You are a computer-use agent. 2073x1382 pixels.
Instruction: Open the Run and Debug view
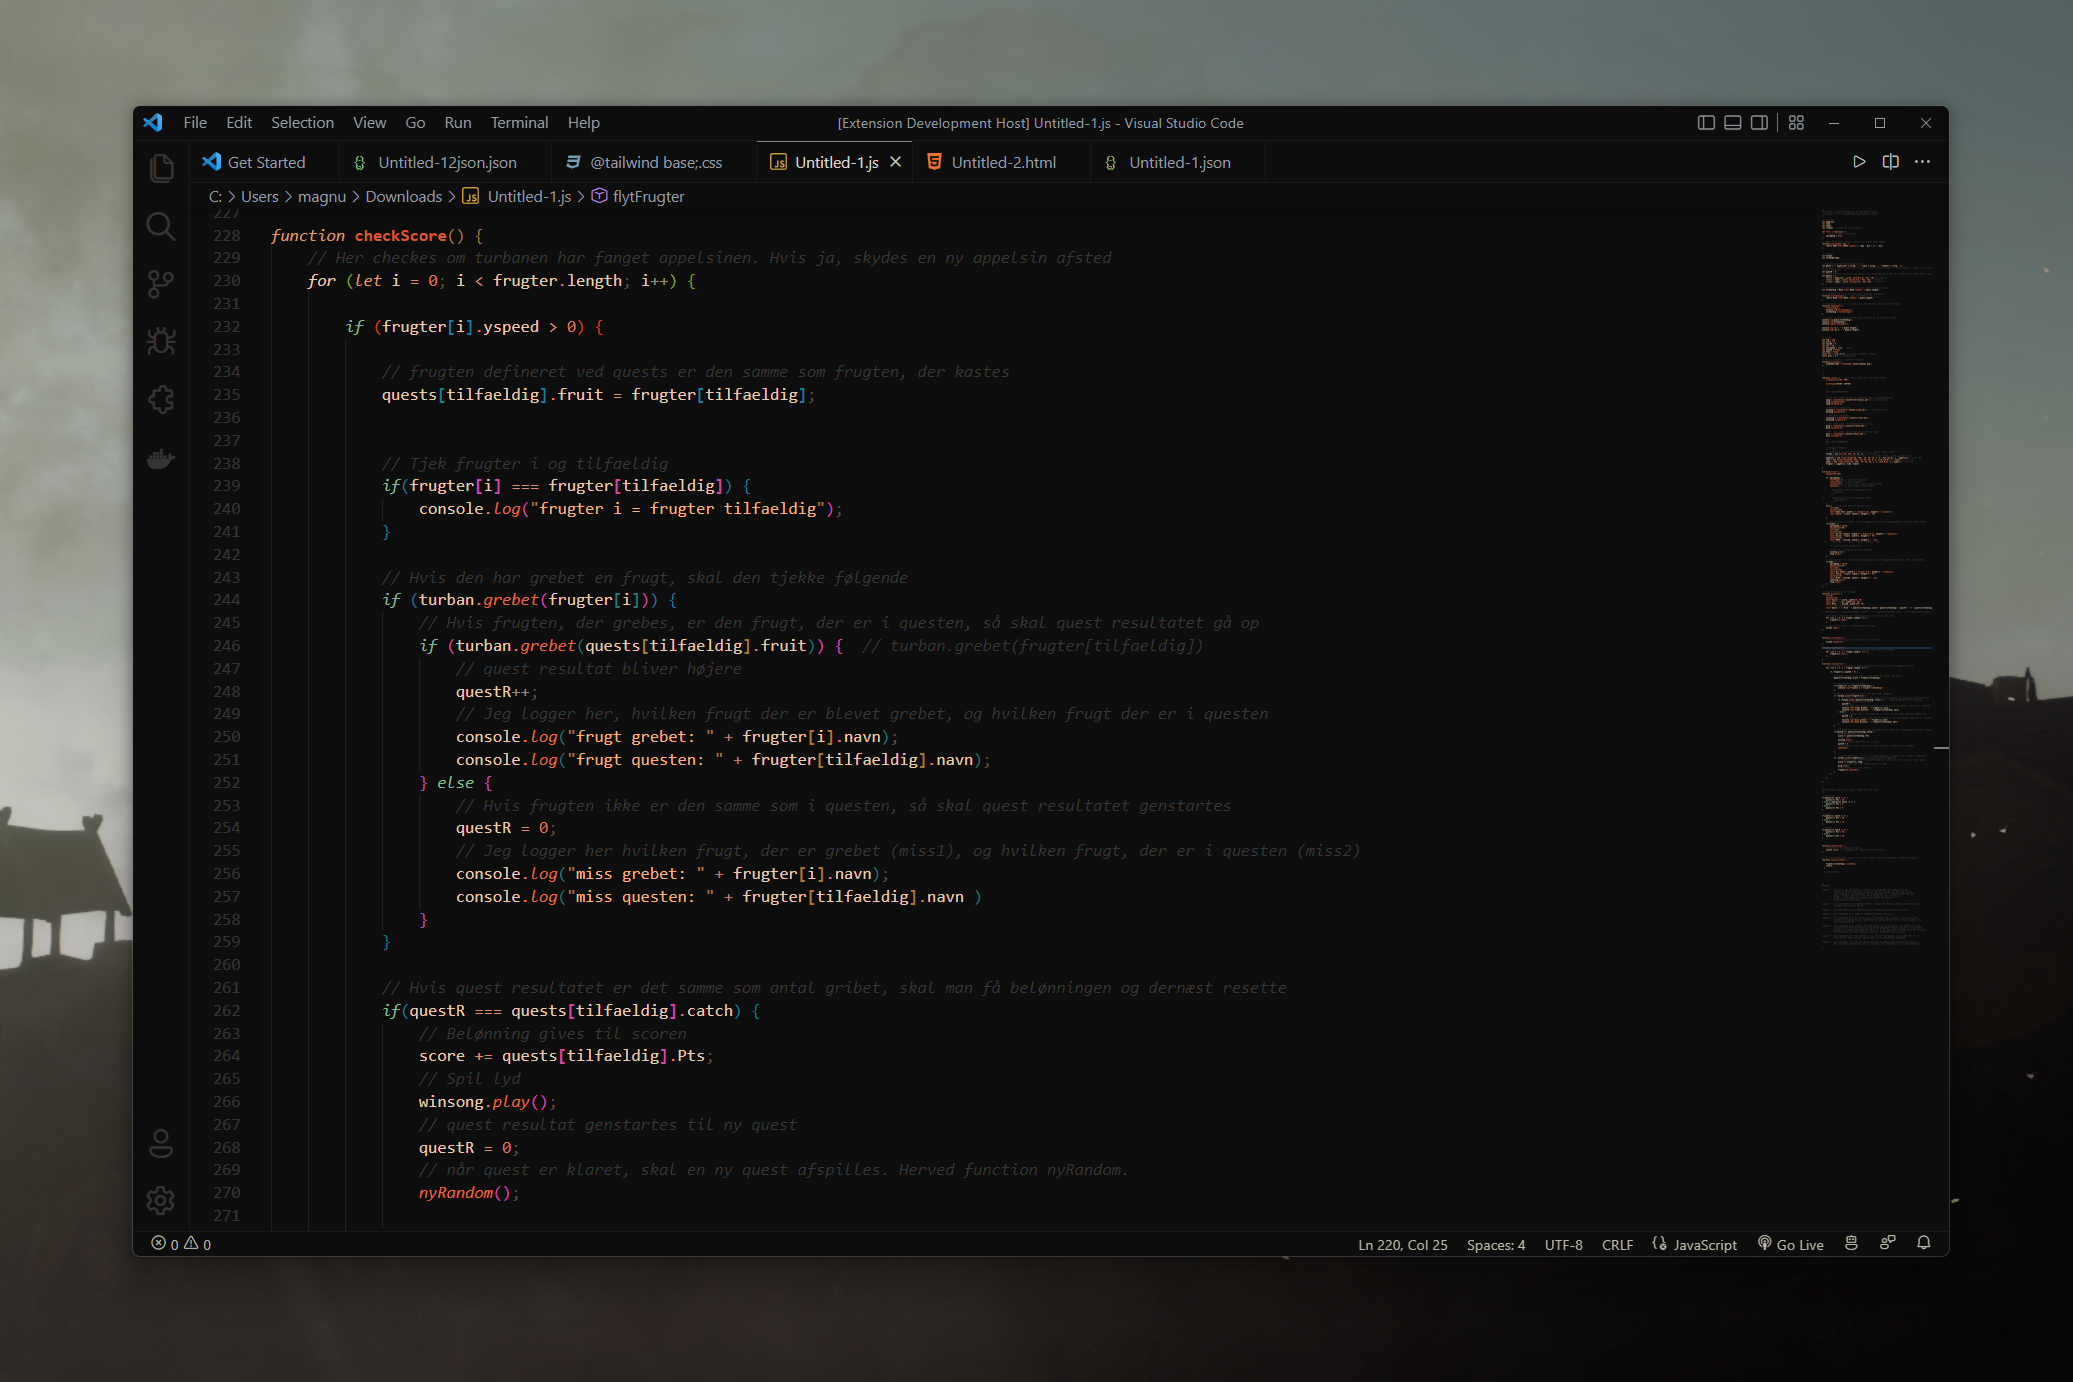(x=161, y=342)
